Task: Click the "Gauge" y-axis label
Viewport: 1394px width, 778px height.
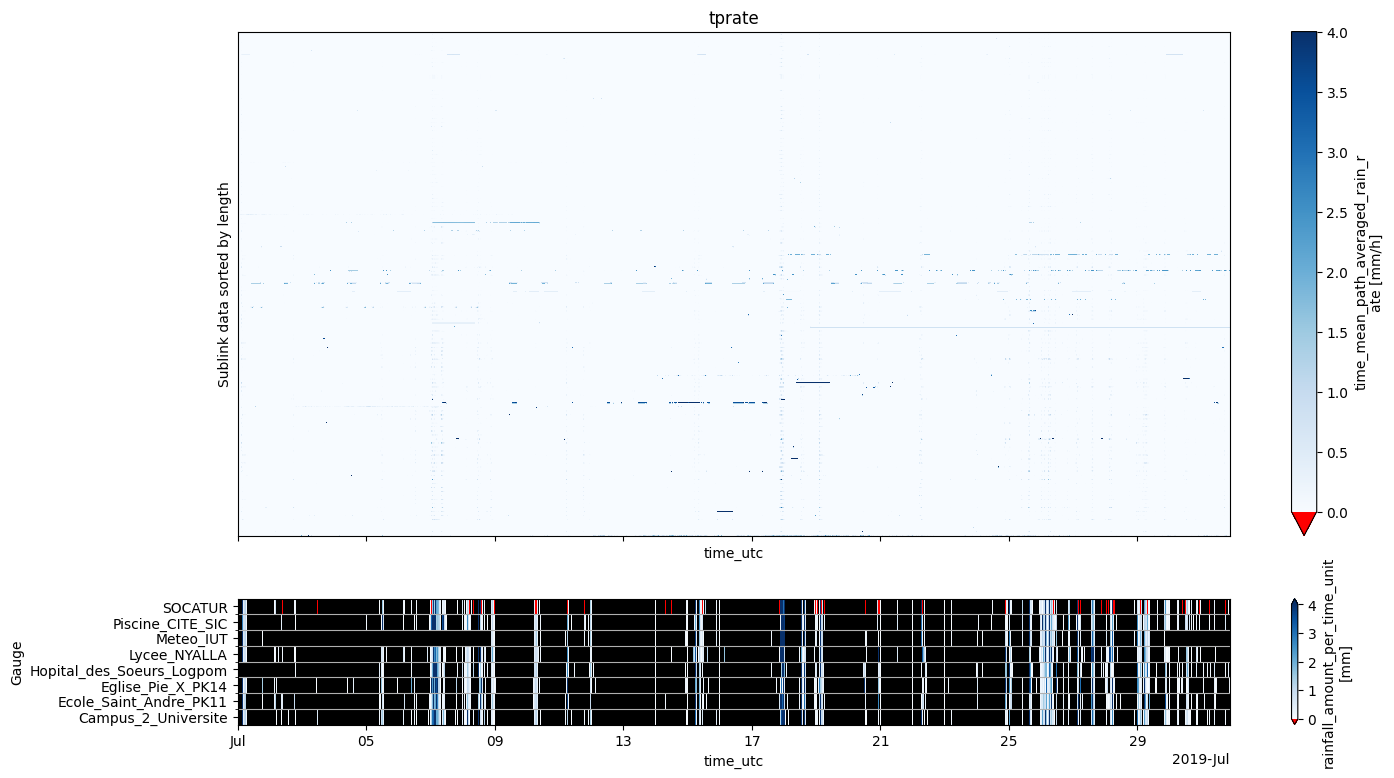Action: coord(17,663)
